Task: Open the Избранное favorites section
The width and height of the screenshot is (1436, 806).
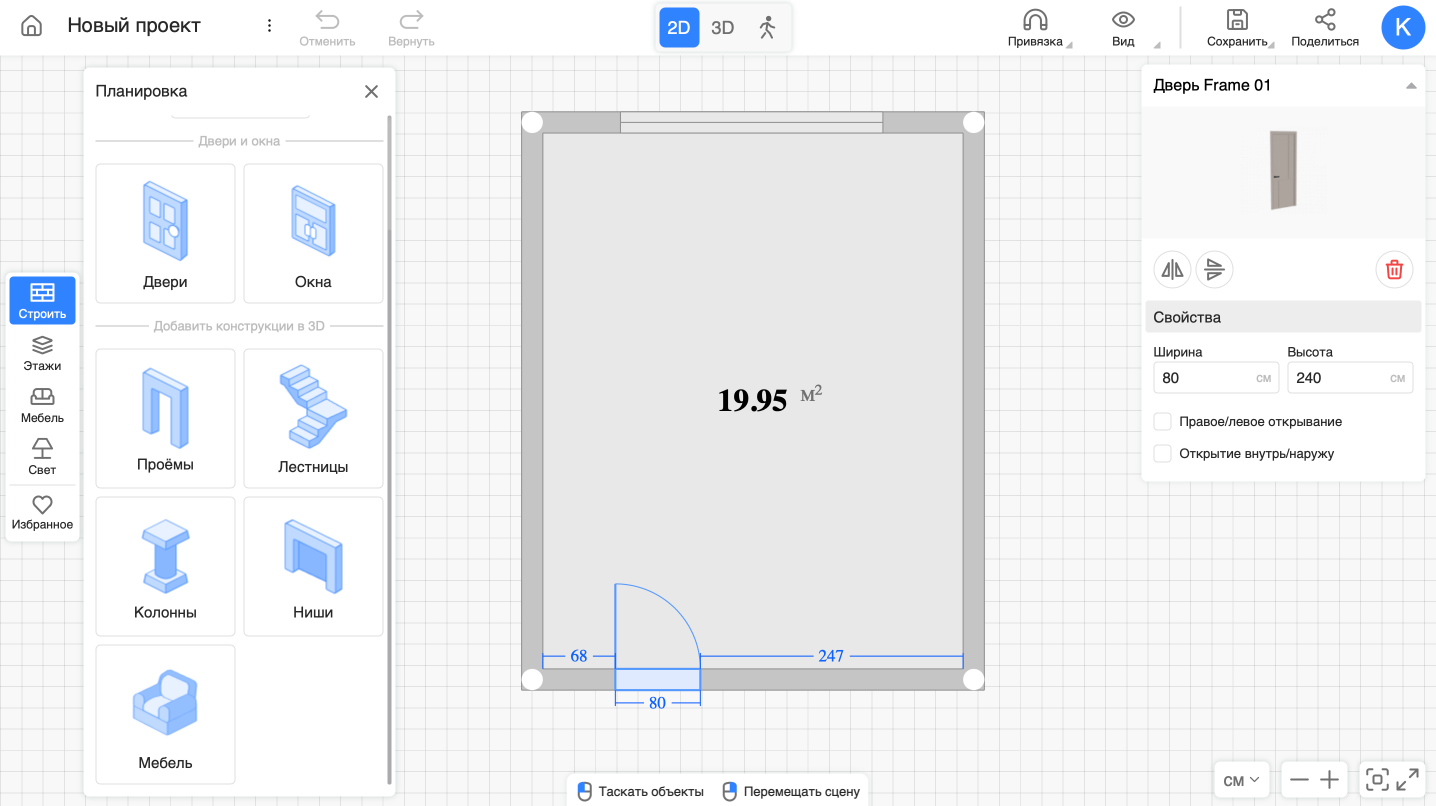Action: tap(42, 512)
